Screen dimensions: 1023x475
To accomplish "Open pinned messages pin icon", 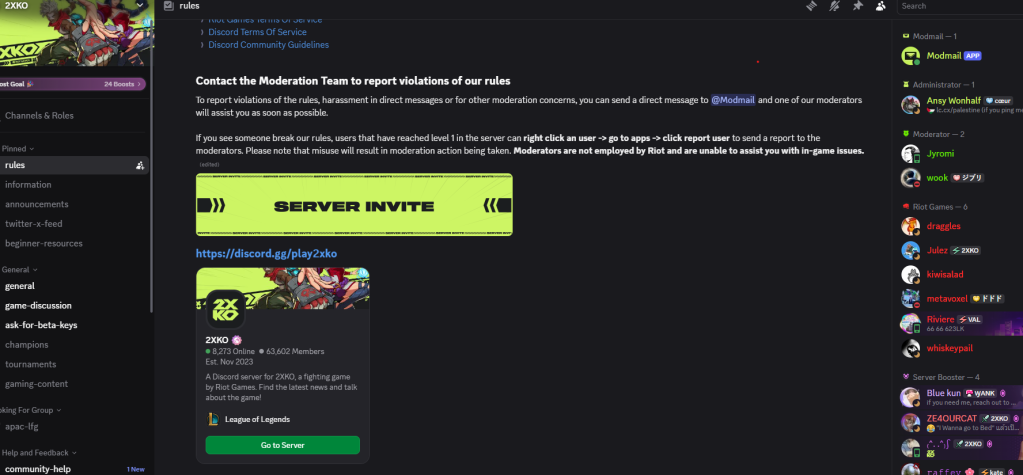I will (x=858, y=6).
